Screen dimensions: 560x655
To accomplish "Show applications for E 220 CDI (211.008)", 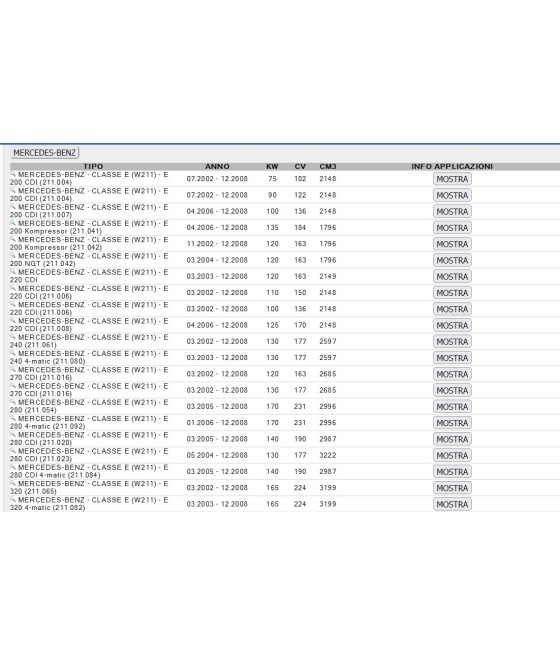I will 452,325.
